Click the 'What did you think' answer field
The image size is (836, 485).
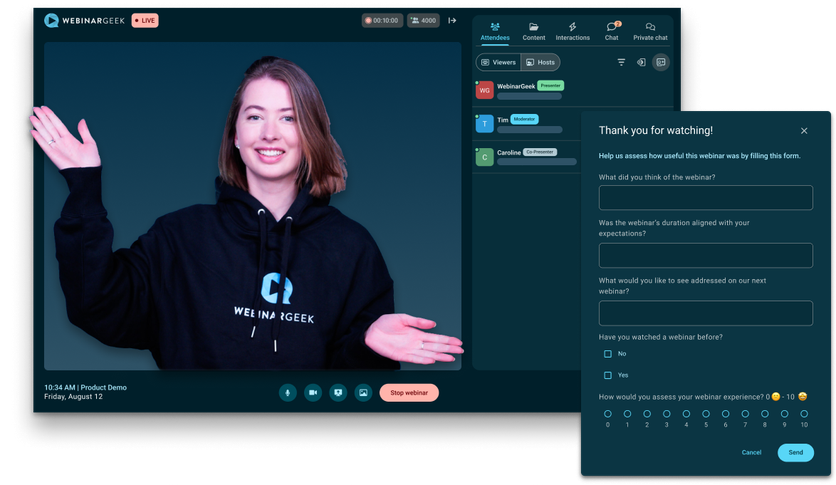pyautogui.click(x=705, y=198)
